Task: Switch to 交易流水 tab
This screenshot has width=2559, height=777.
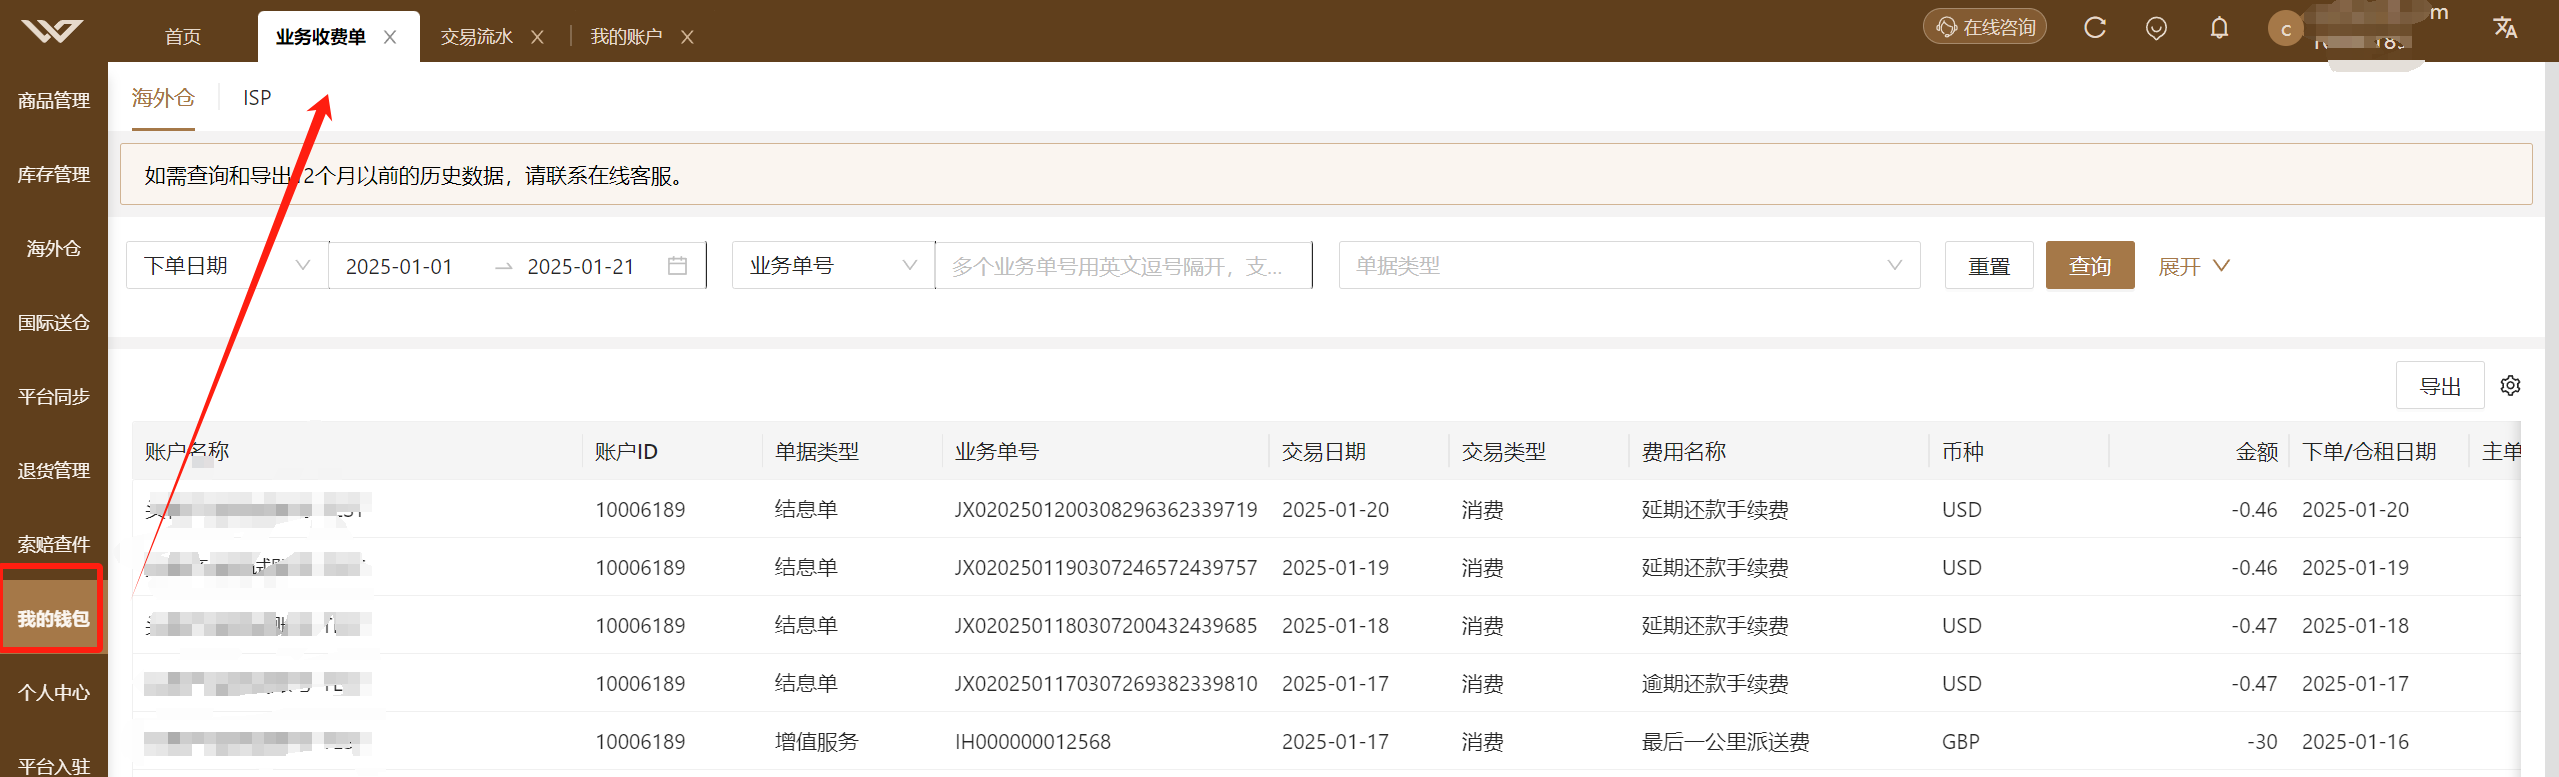Action: coord(476,37)
